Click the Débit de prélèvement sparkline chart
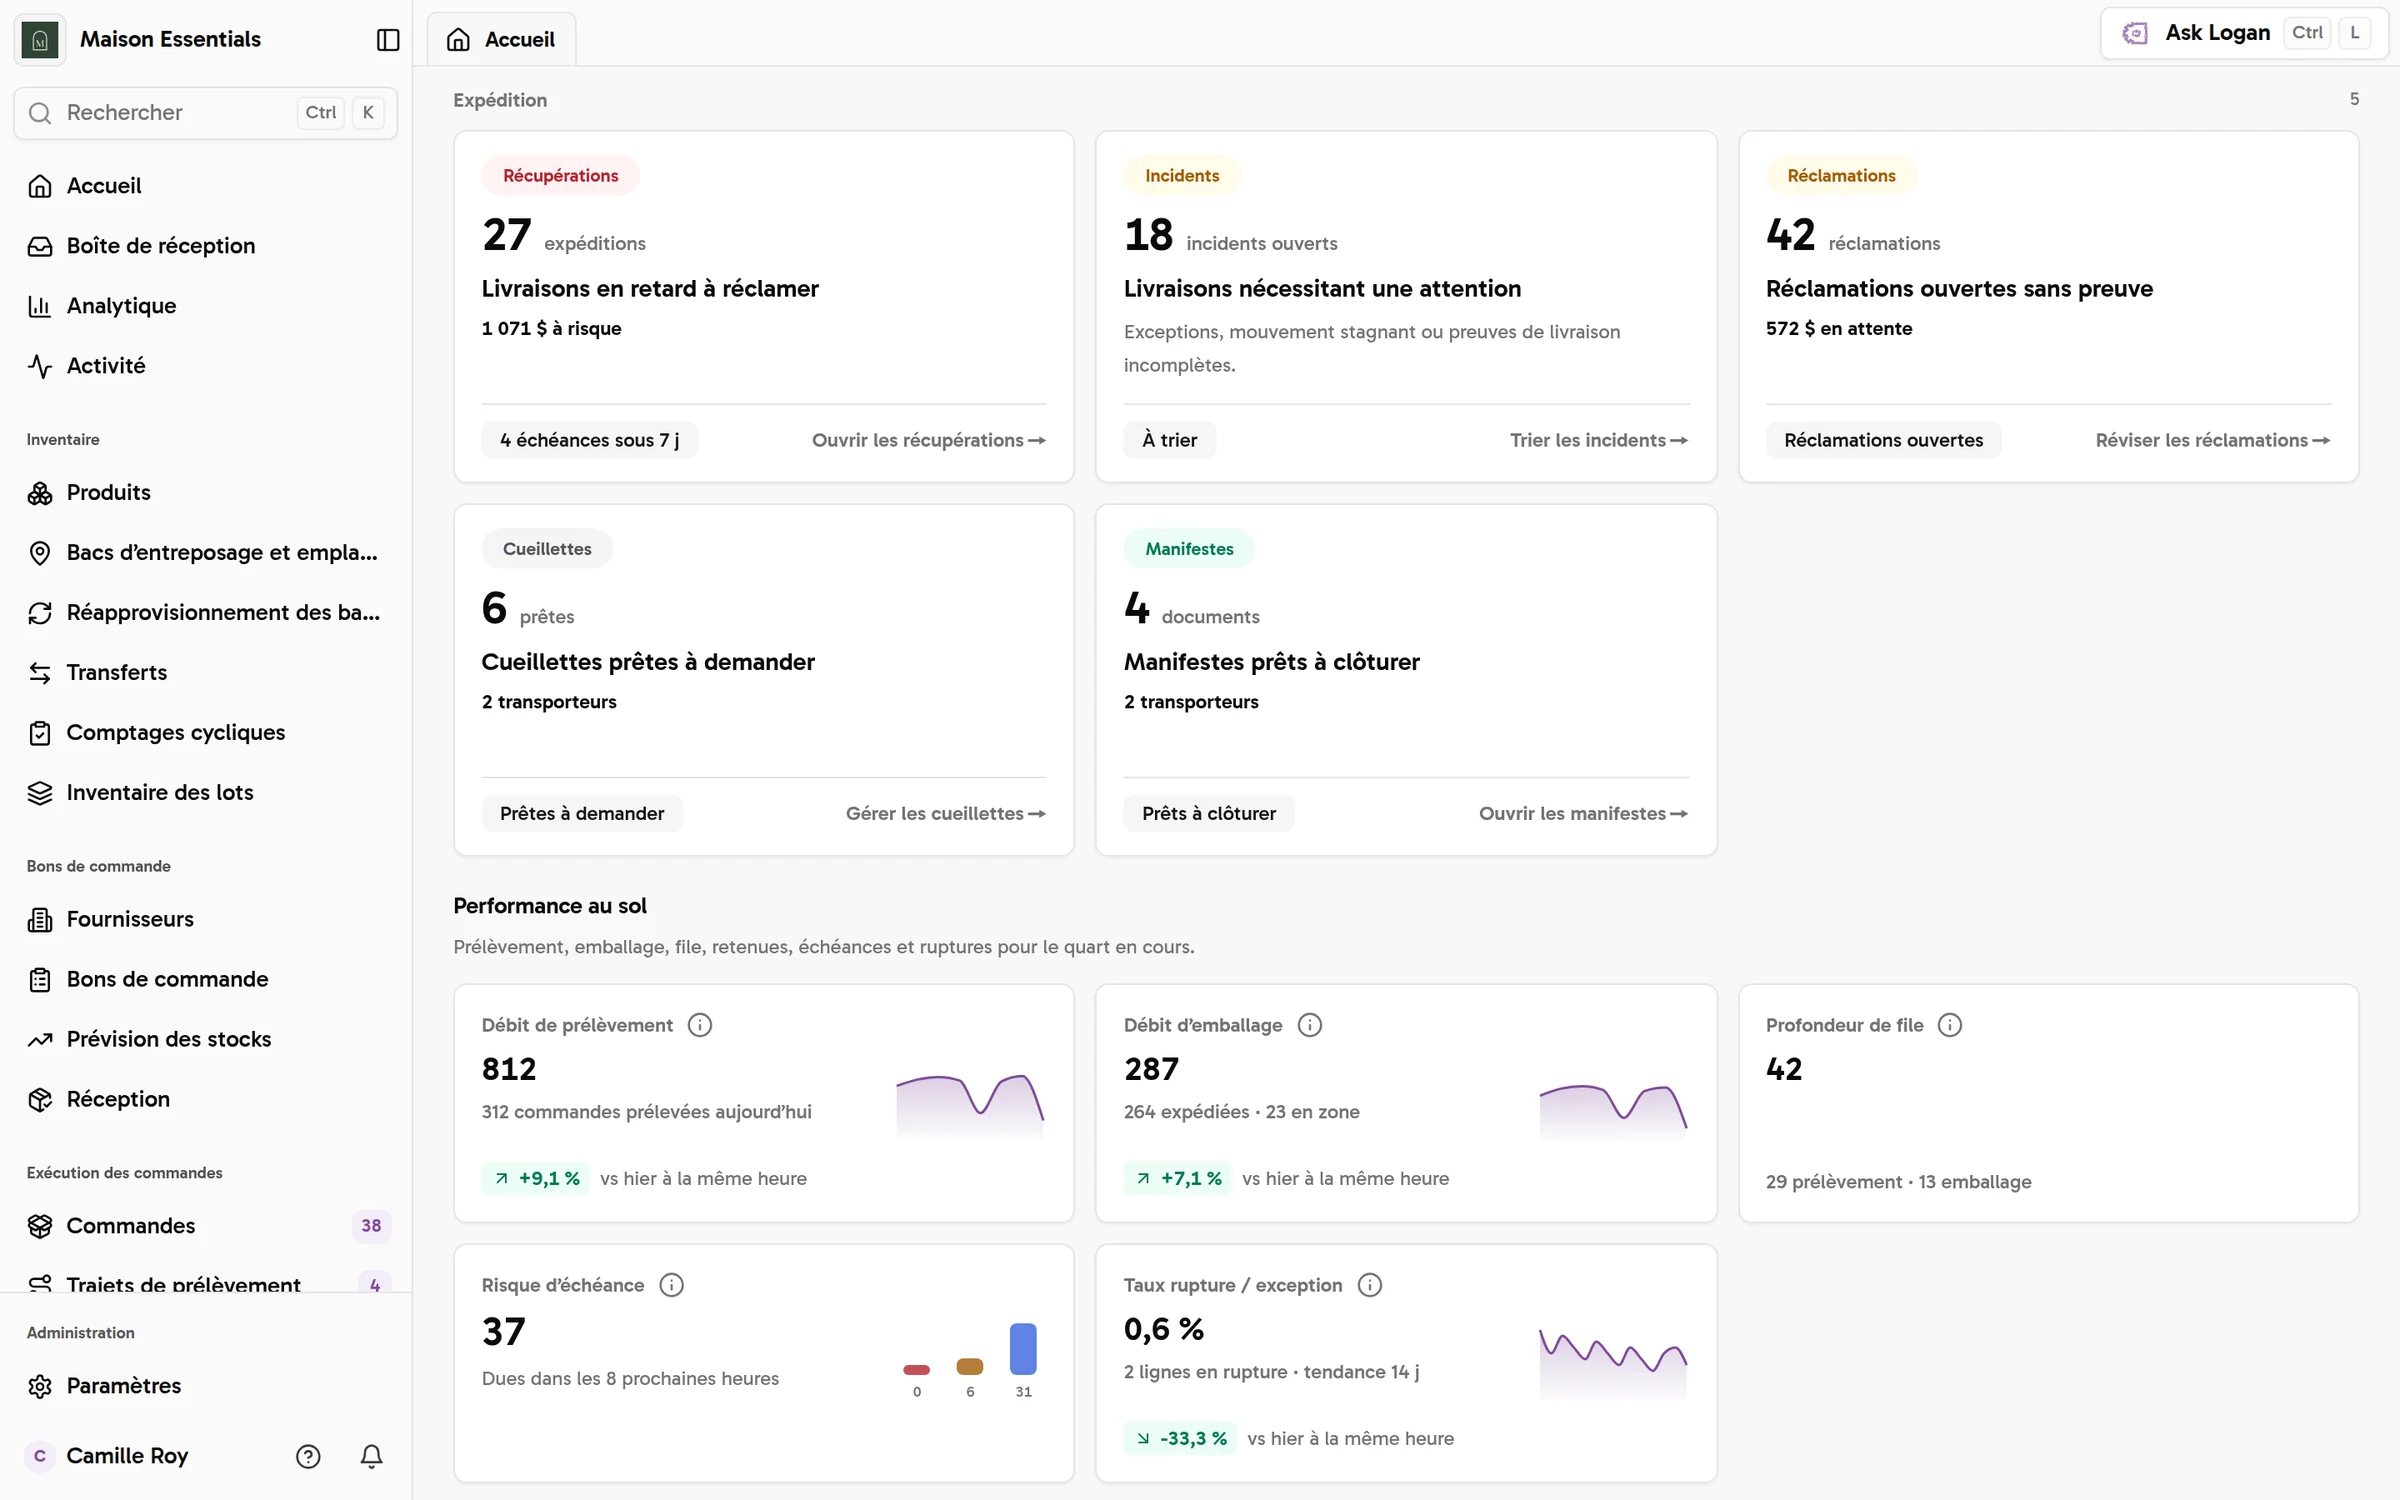The image size is (2400, 1500). (970, 1106)
